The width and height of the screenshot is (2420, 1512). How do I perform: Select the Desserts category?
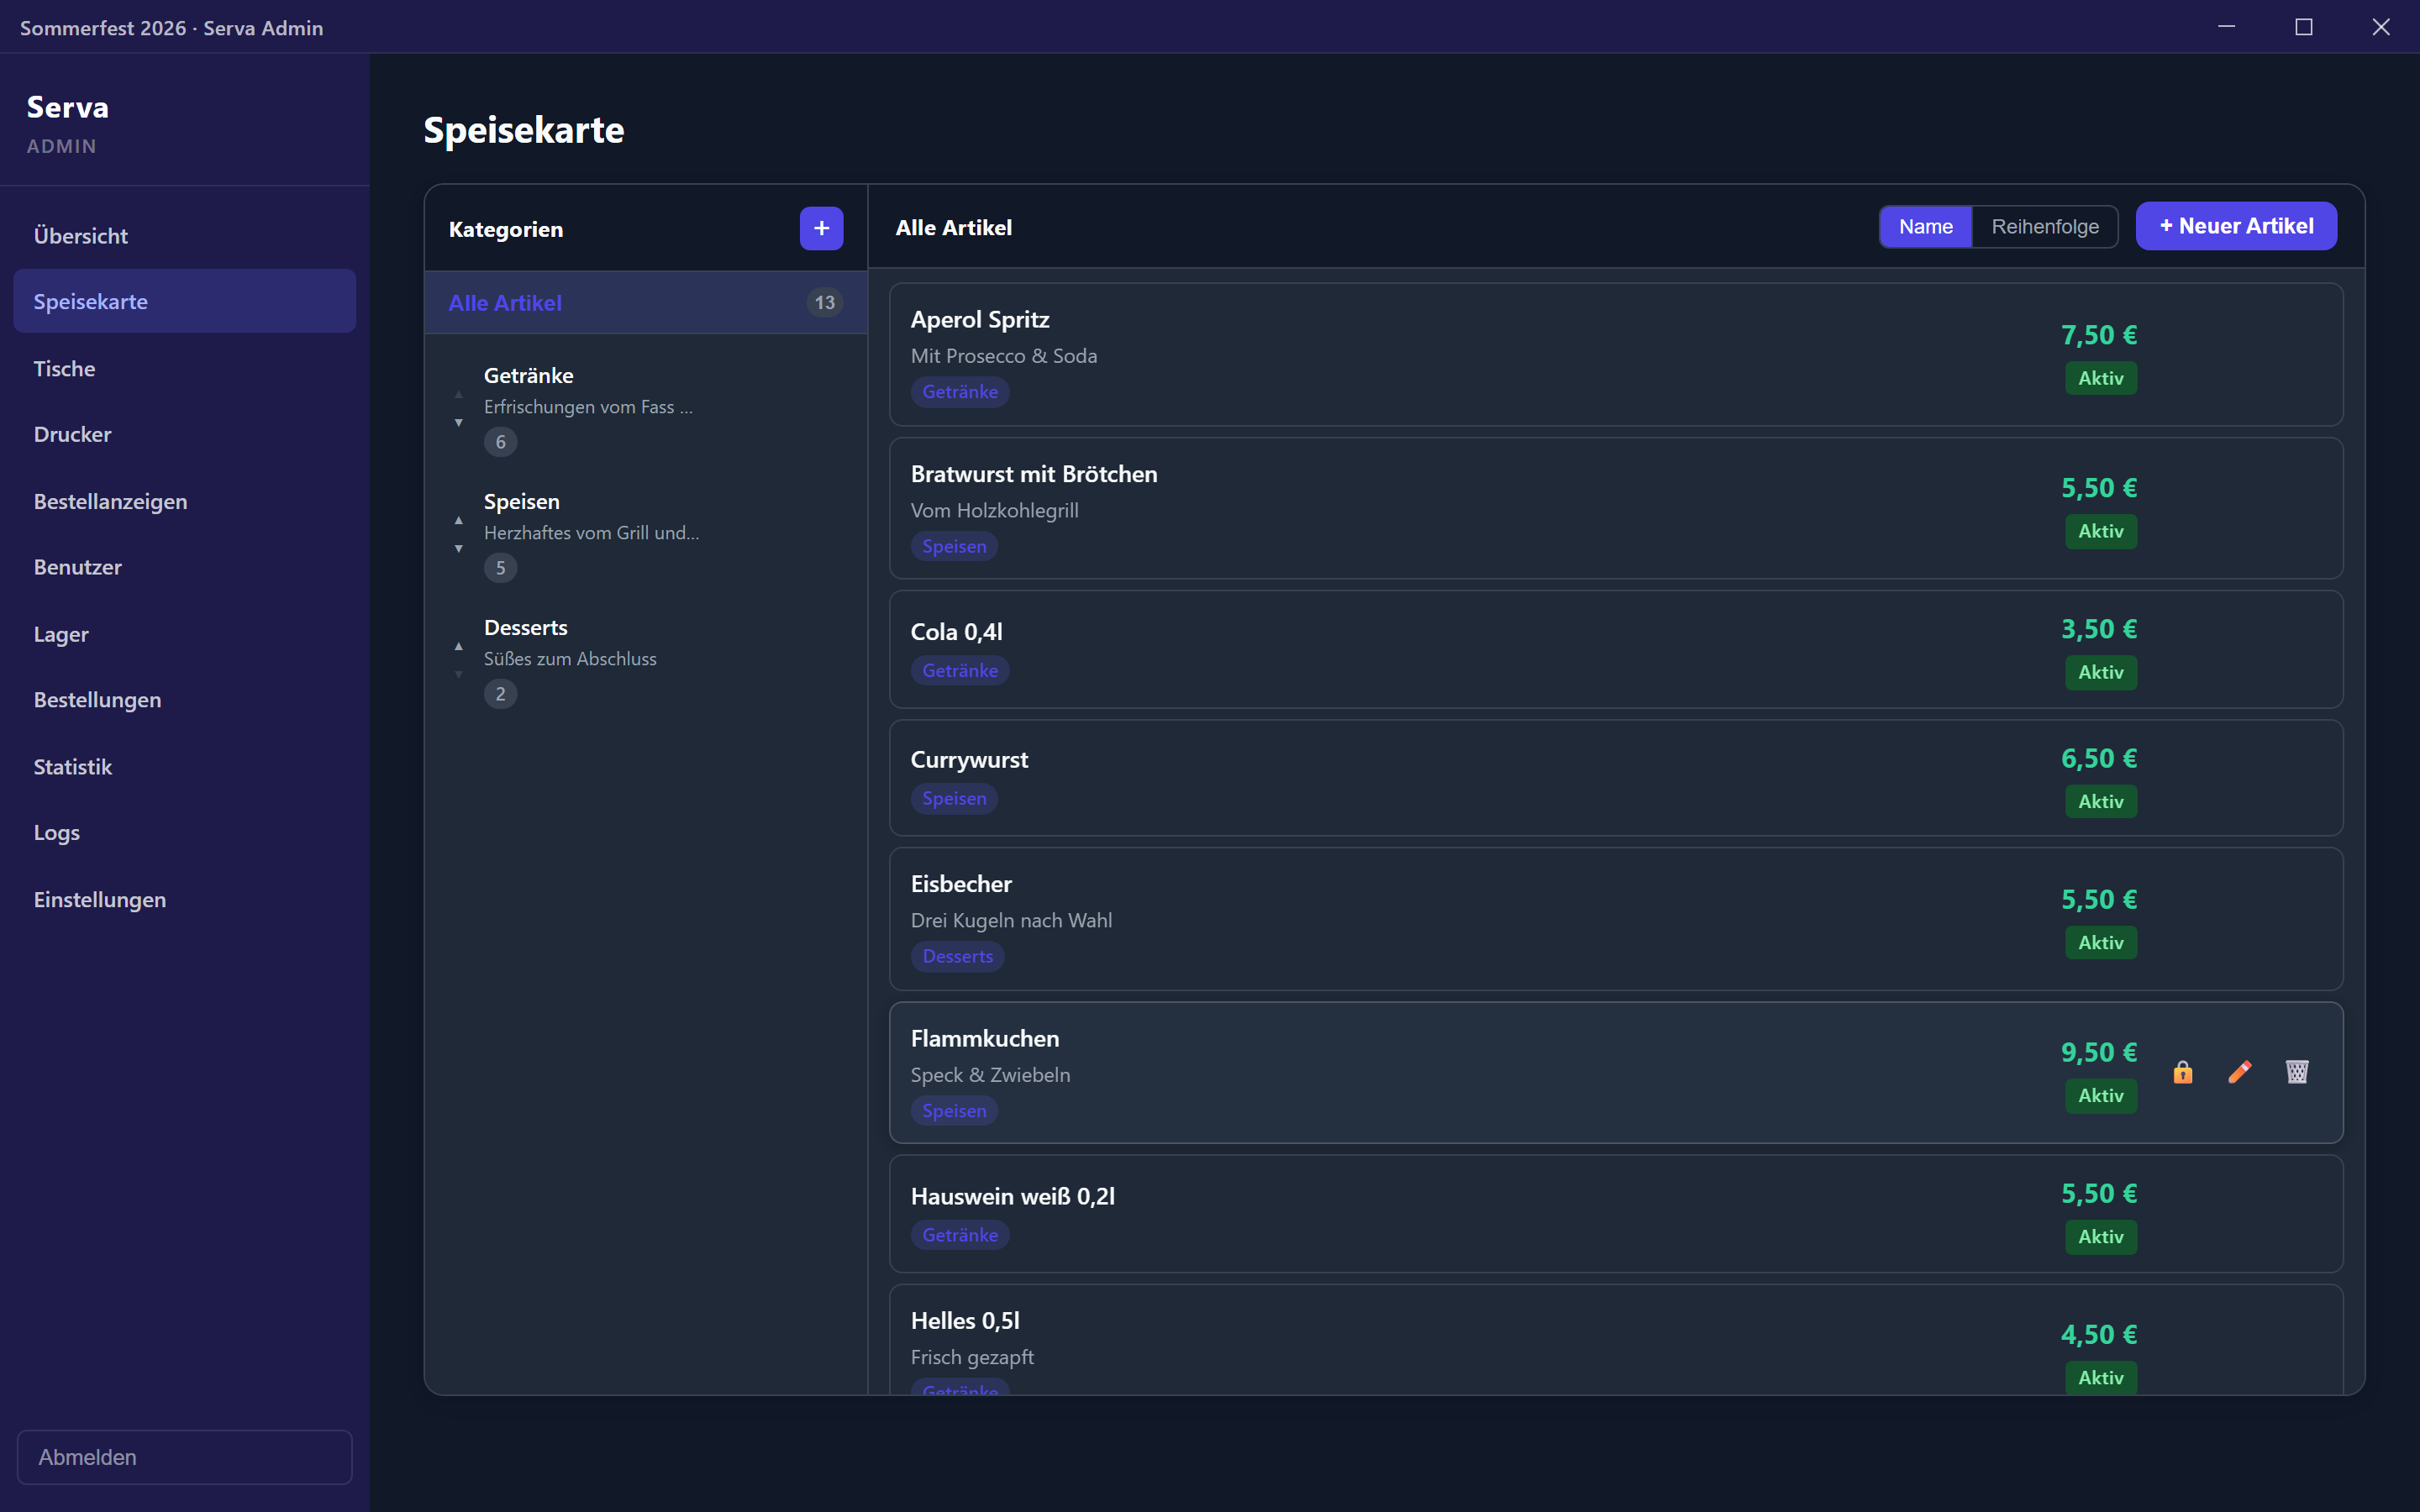(646, 660)
